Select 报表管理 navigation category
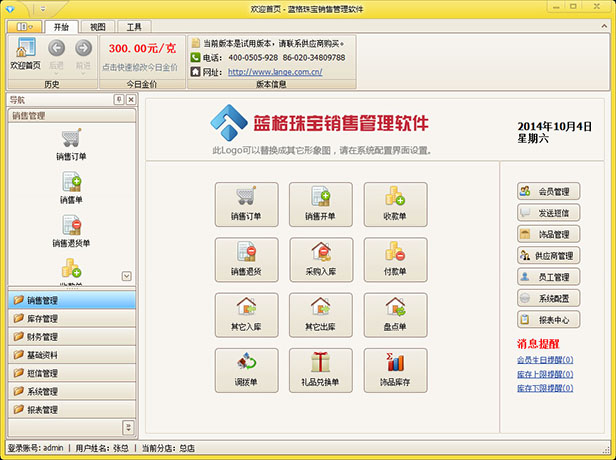Image resolution: width=616 pixels, height=460 pixels. [72, 409]
